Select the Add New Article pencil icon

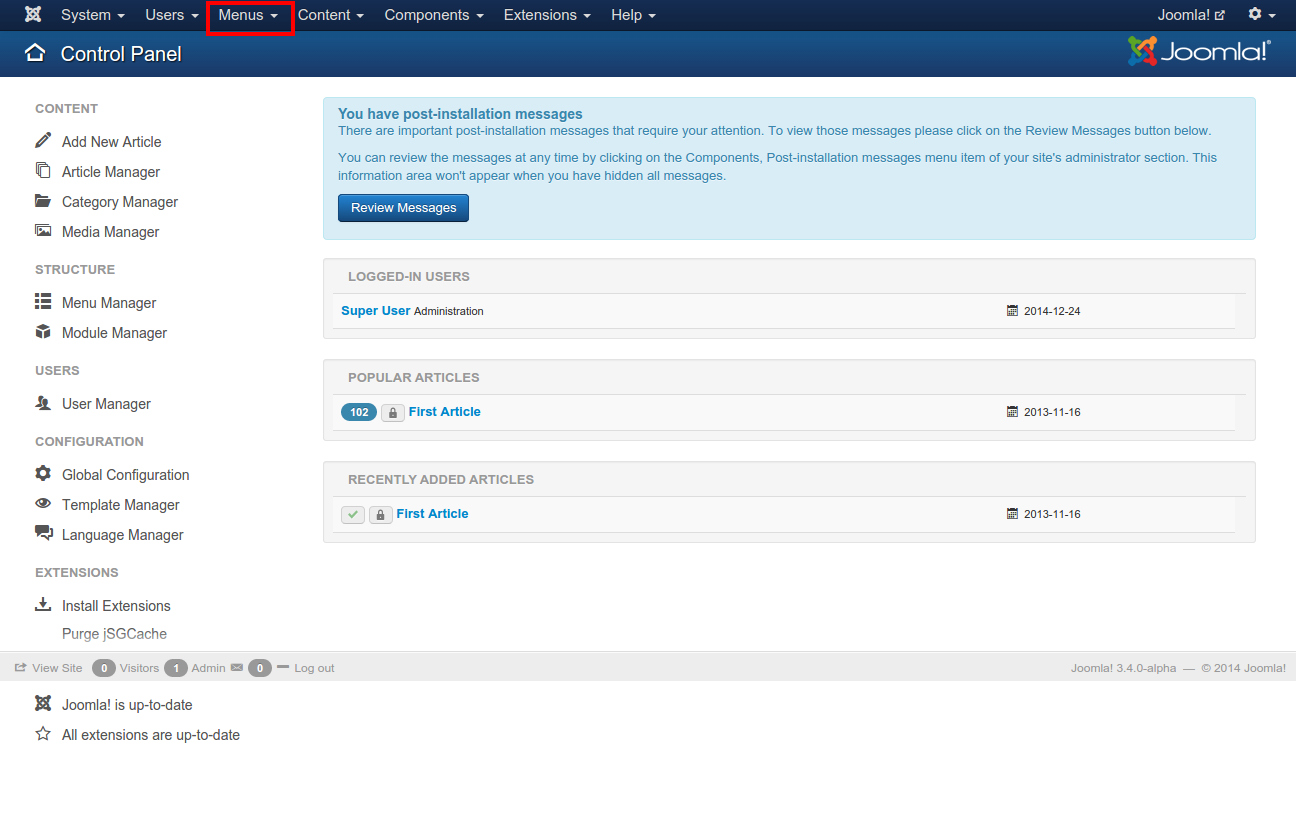[42, 141]
